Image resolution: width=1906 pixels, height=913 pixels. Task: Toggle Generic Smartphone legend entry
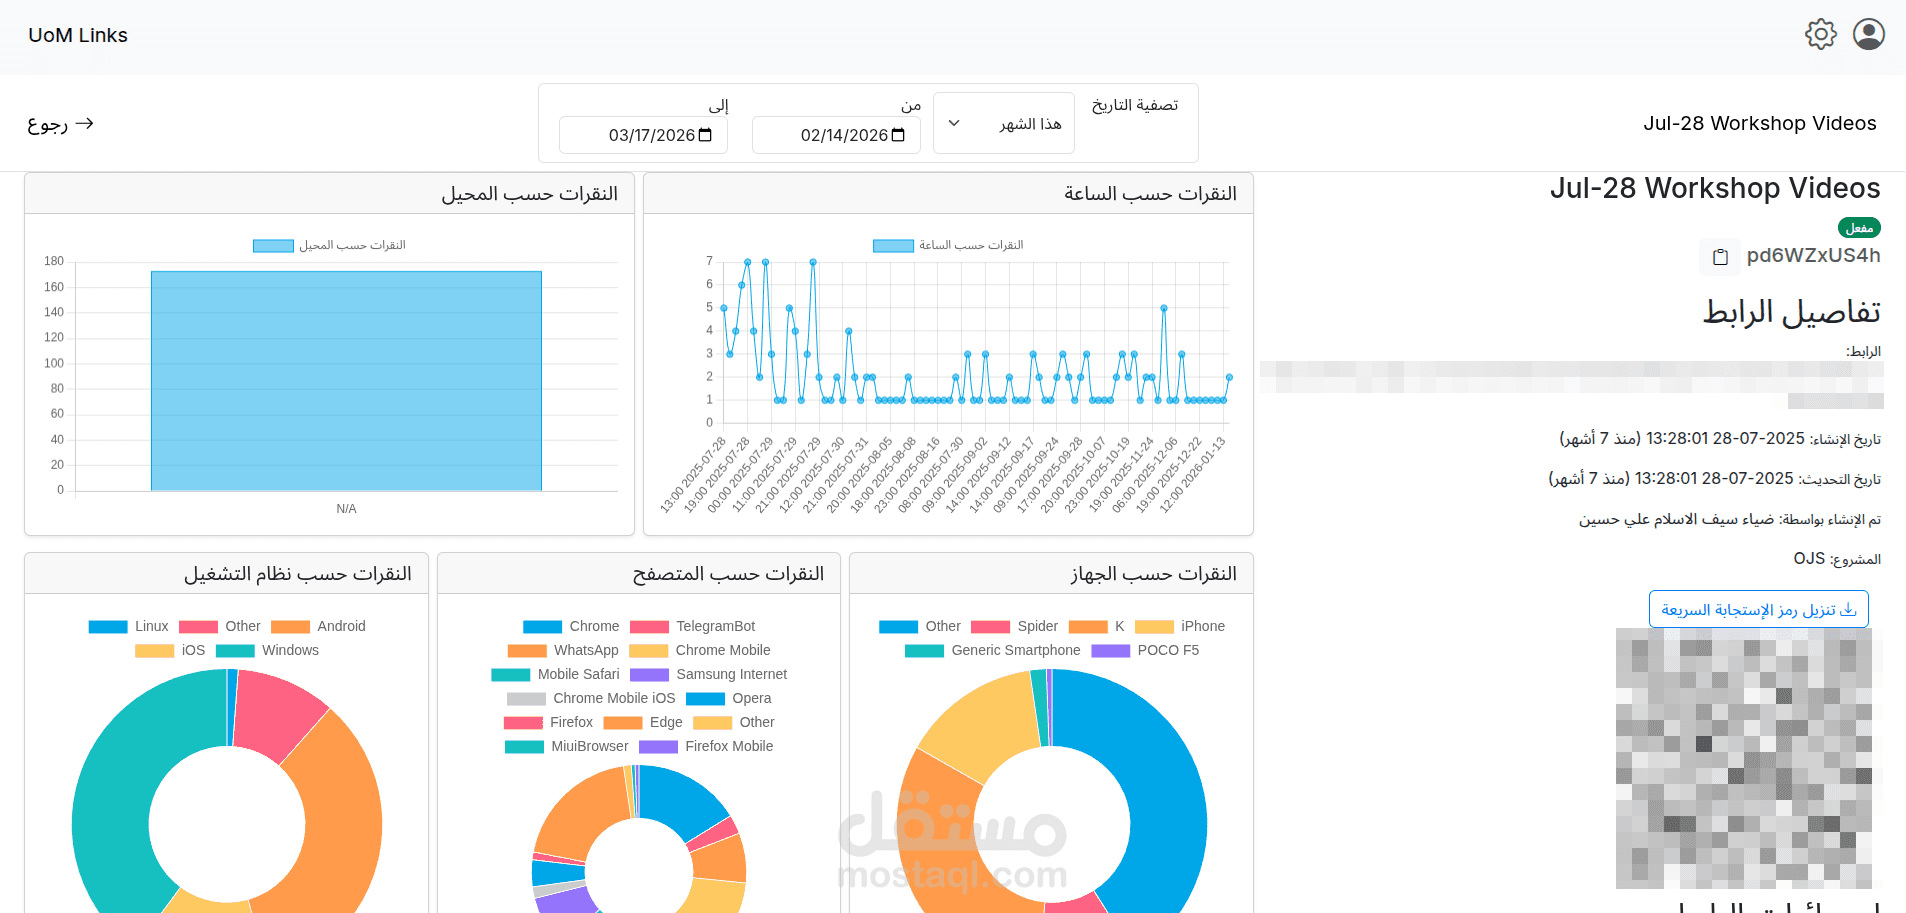(x=993, y=650)
